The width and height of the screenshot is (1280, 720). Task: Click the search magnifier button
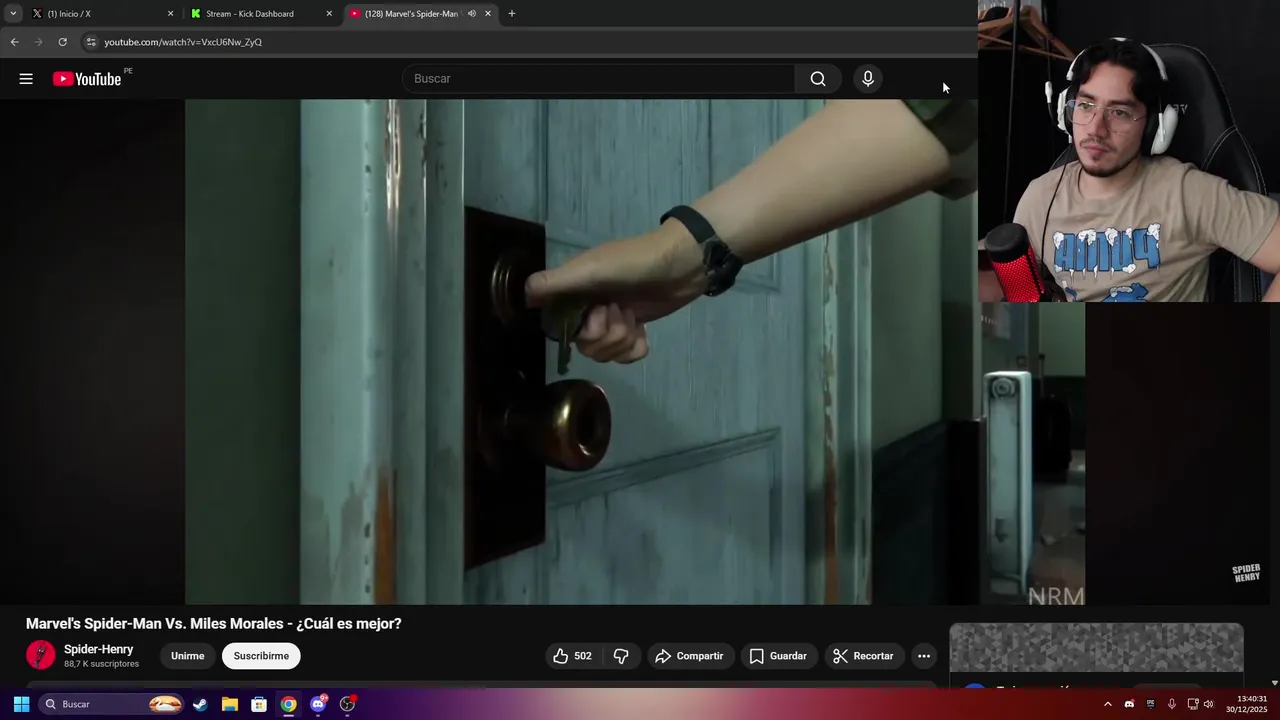pyautogui.click(x=818, y=79)
